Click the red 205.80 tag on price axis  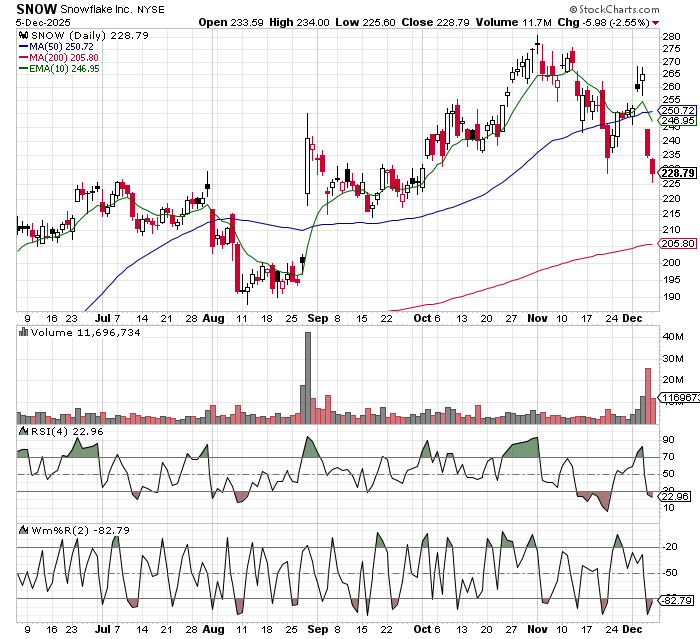pyautogui.click(x=678, y=243)
